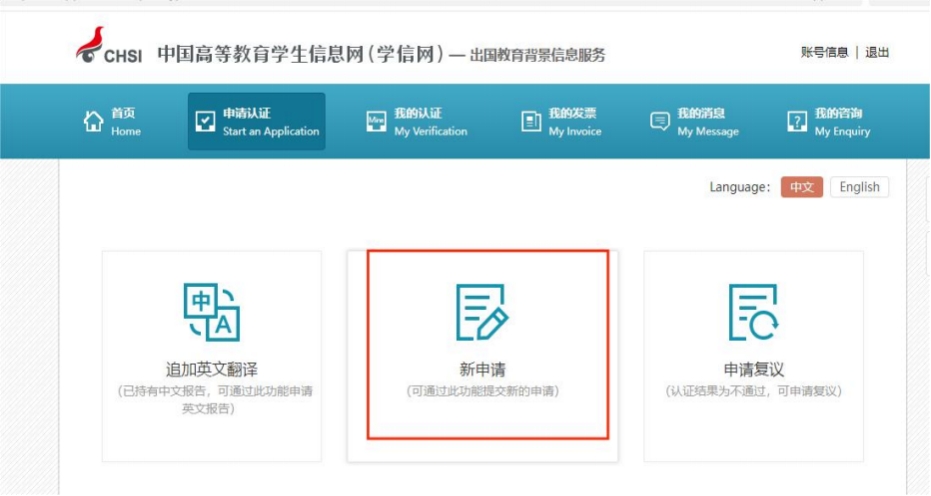Click the 新申请 card title text
Viewport: 931px width, 496px height.
pos(482,369)
